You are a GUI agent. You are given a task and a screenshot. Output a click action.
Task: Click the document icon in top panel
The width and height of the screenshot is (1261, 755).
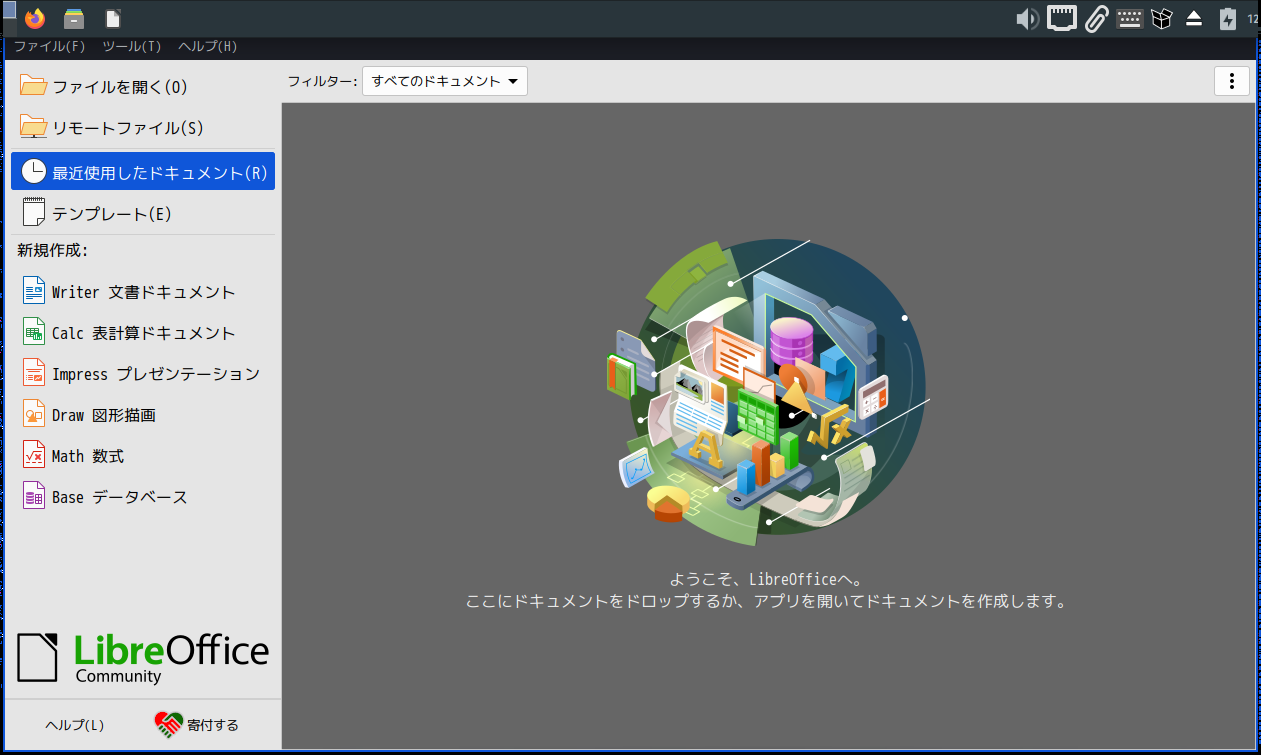point(113,18)
